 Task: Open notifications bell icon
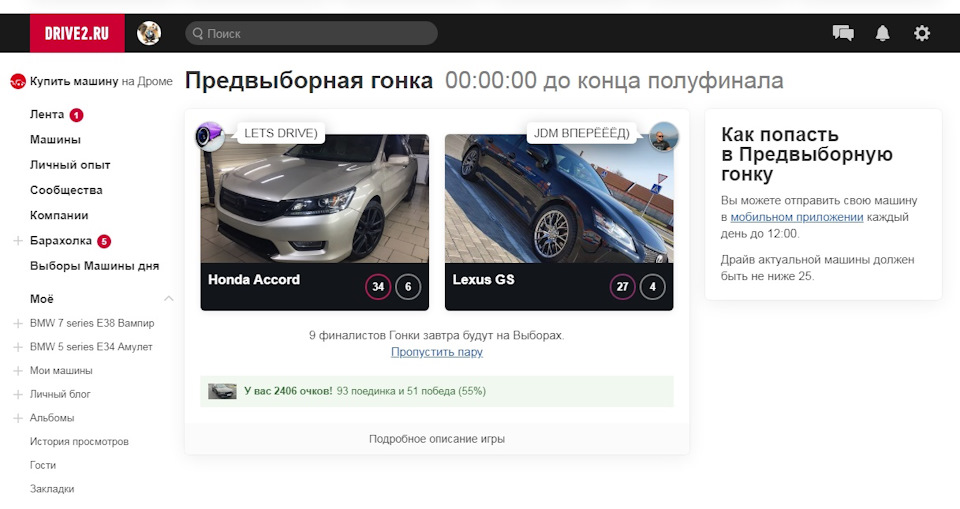(882, 33)
